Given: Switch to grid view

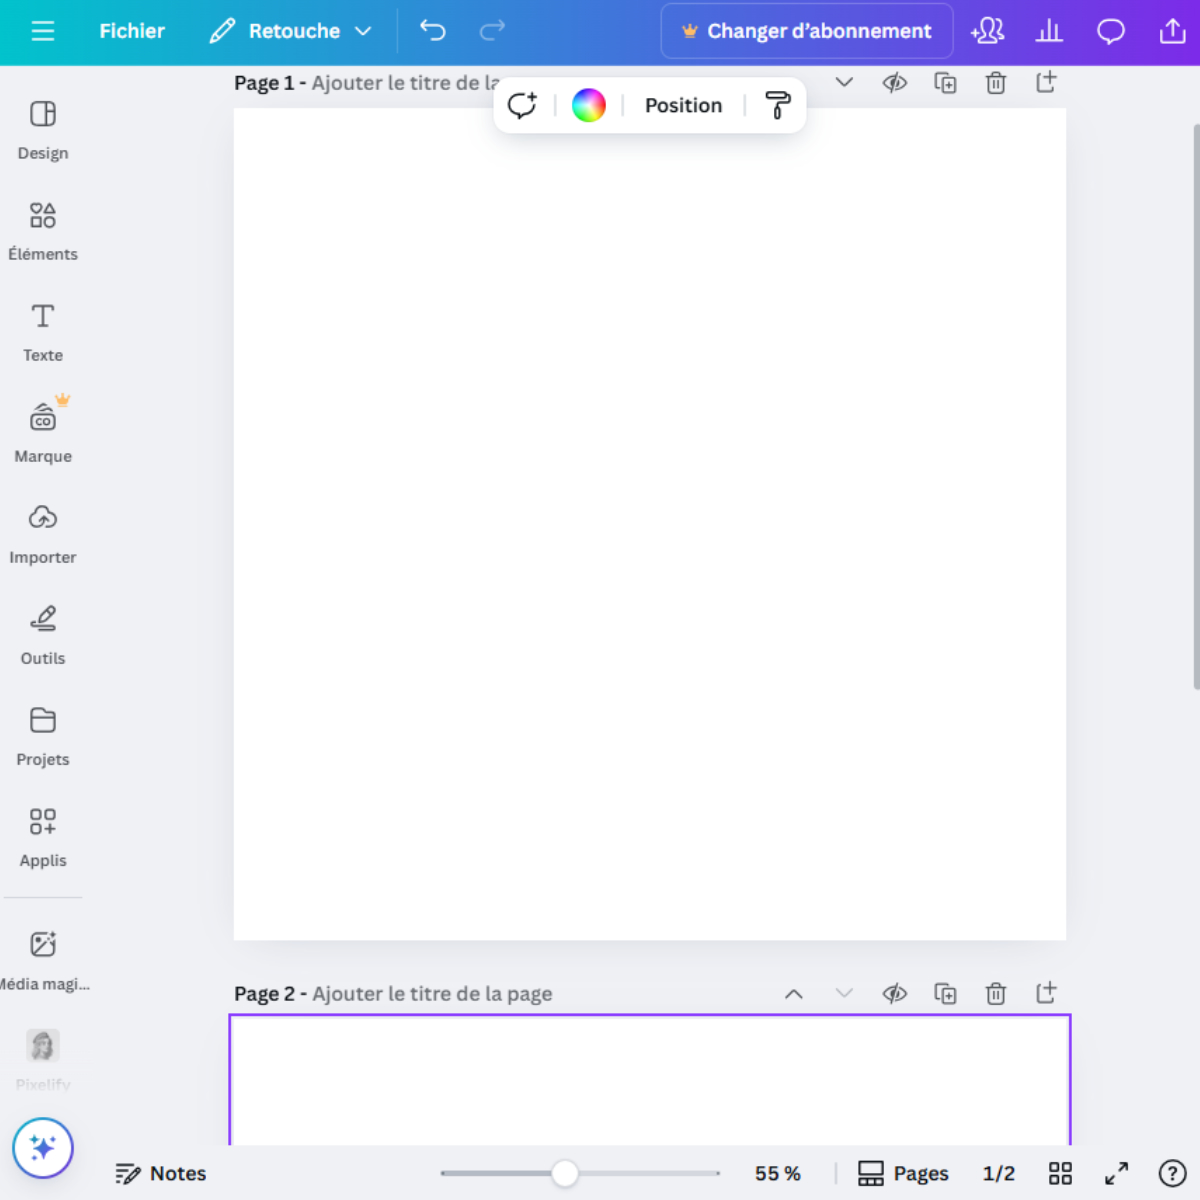Looking at the screenshot, I should click(1060, 1173).
